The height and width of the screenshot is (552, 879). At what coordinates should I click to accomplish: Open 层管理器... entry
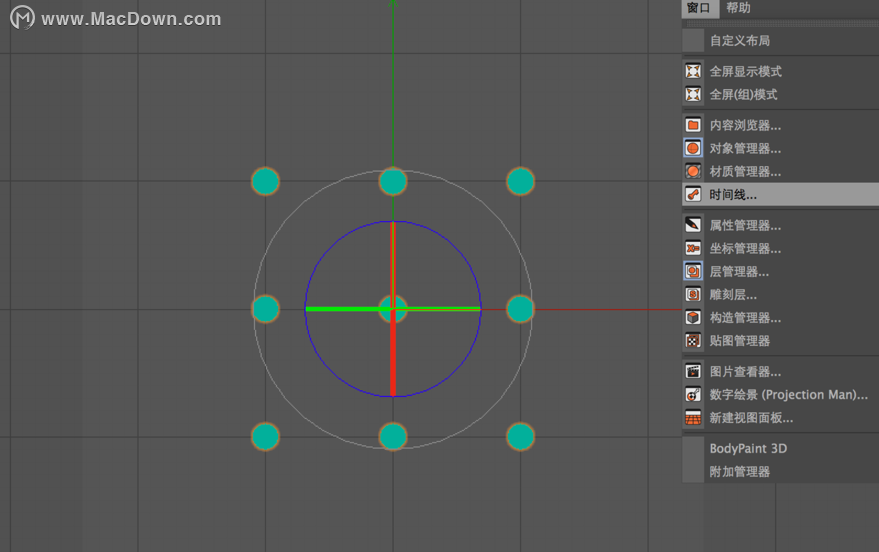click(739, 272)
